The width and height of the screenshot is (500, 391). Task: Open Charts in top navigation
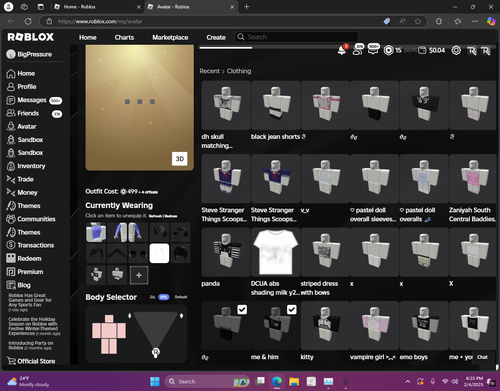tap(124, 37)
